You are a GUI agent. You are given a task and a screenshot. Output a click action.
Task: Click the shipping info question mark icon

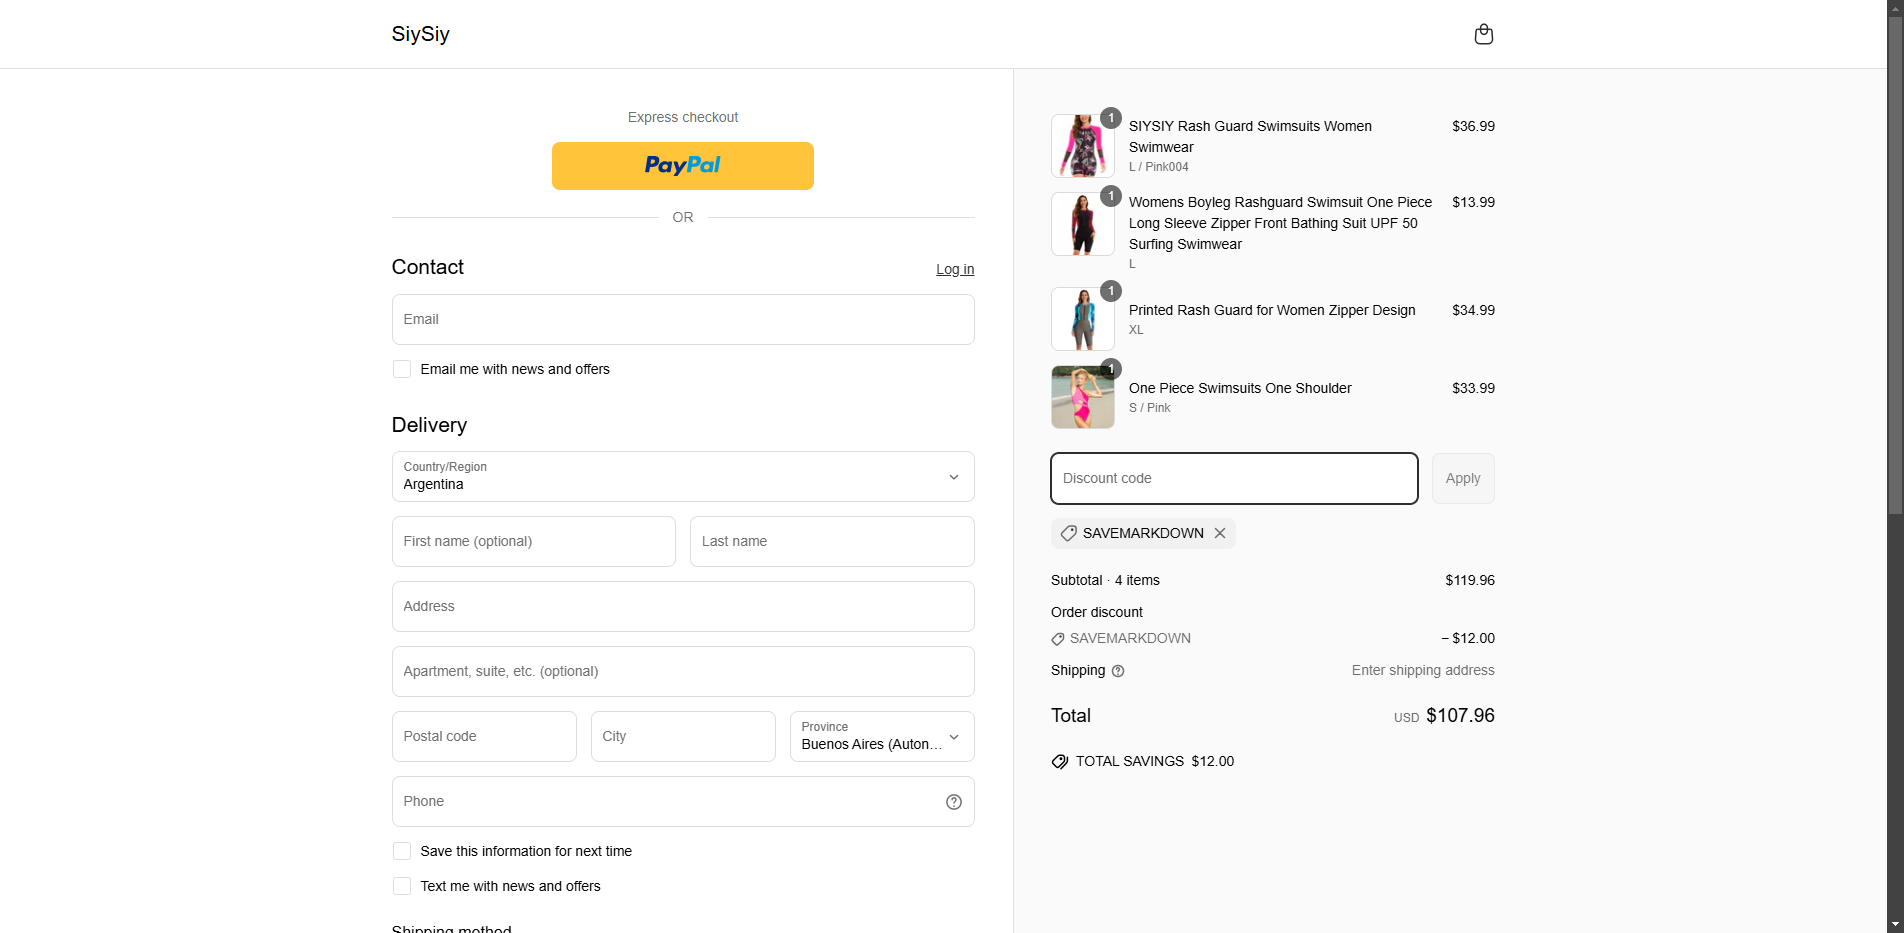point(1118,671)
